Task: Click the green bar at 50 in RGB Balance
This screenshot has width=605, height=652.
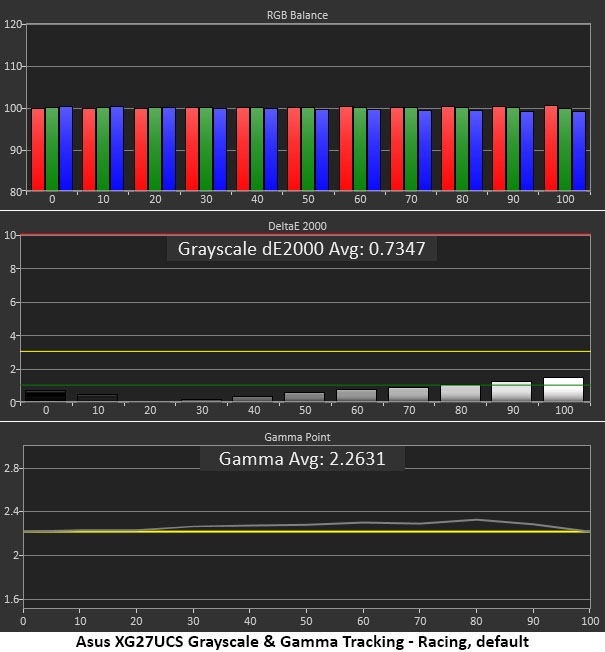Action: pos(308,149)
